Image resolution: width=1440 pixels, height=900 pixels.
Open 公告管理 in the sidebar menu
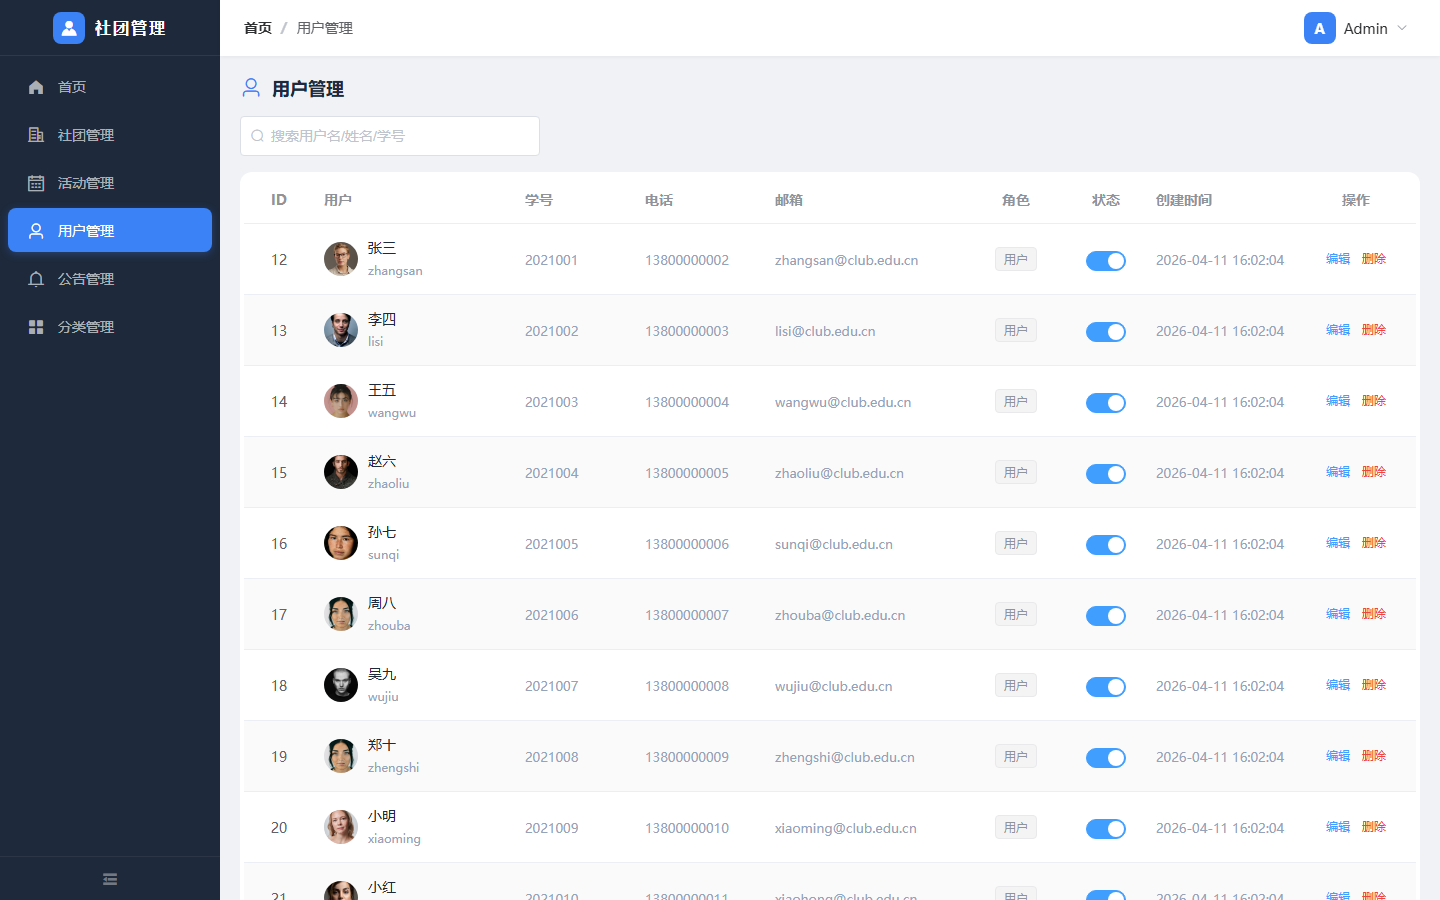[110, 279]
